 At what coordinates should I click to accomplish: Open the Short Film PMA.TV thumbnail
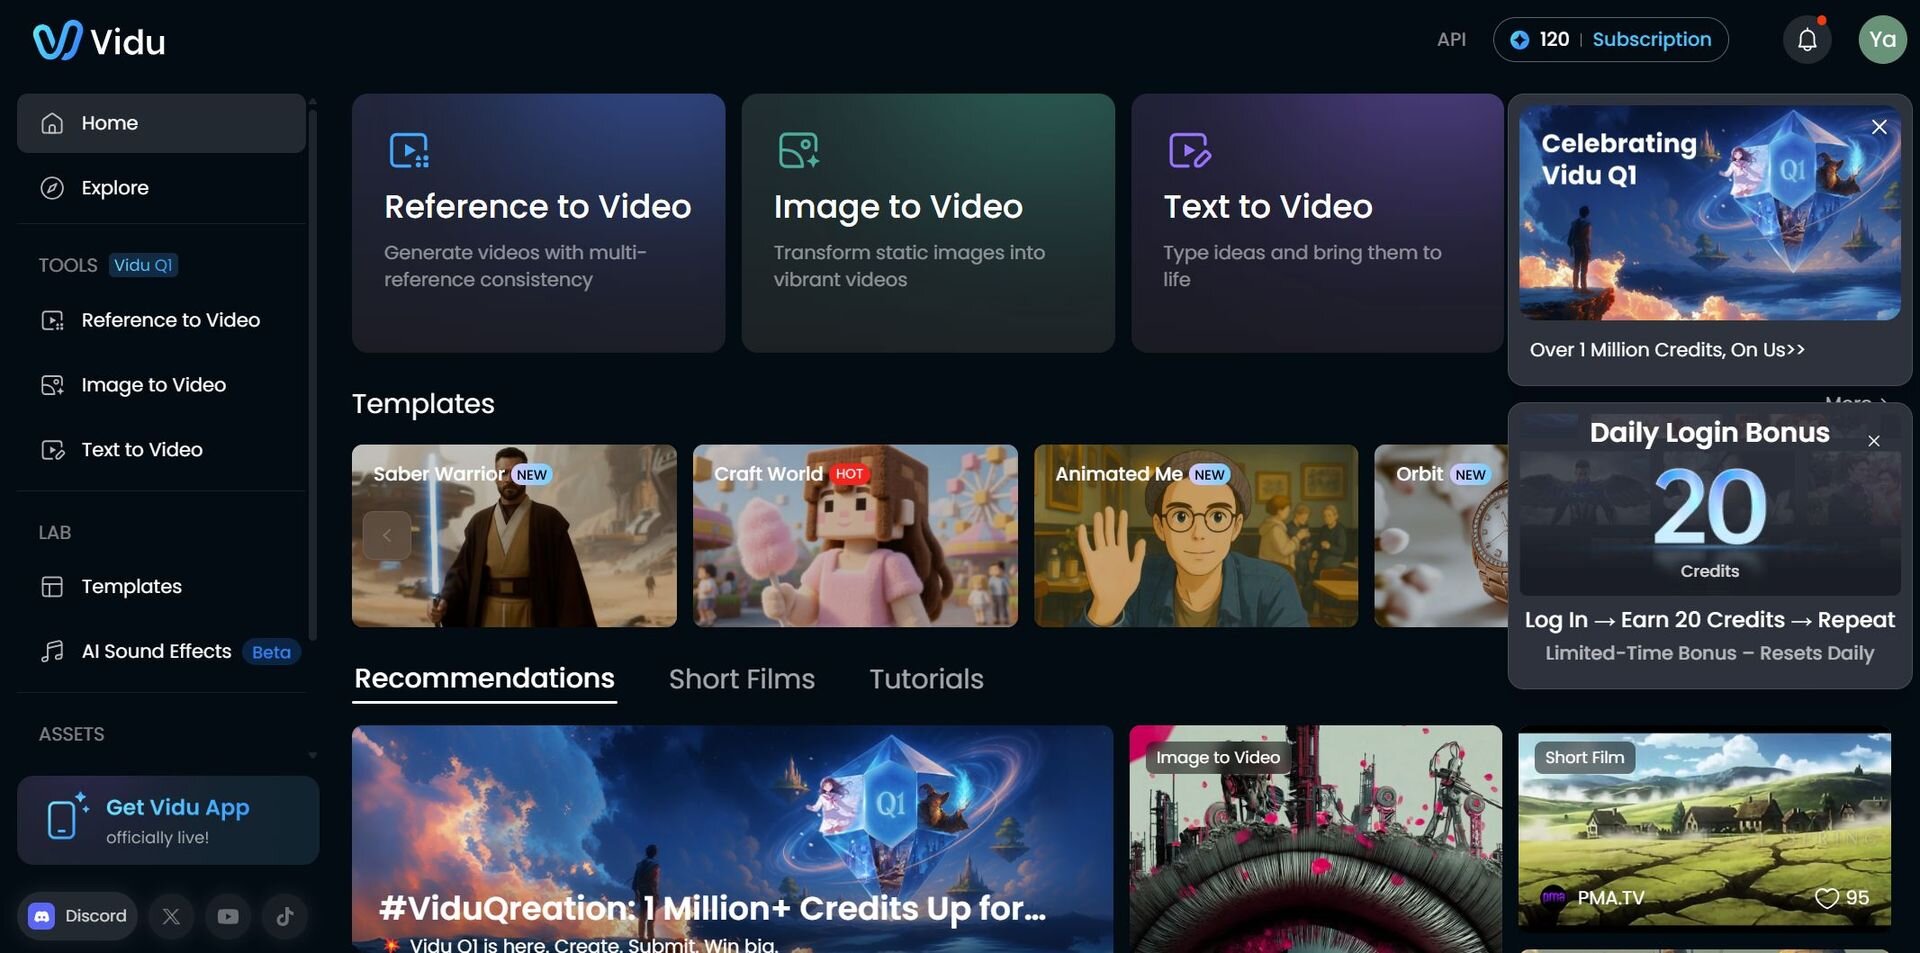[x=1704, y=829]
